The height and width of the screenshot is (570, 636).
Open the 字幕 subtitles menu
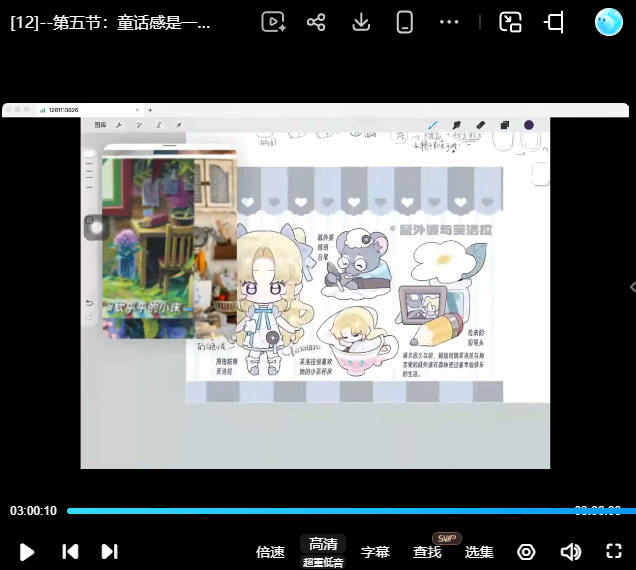coord(375,552)
